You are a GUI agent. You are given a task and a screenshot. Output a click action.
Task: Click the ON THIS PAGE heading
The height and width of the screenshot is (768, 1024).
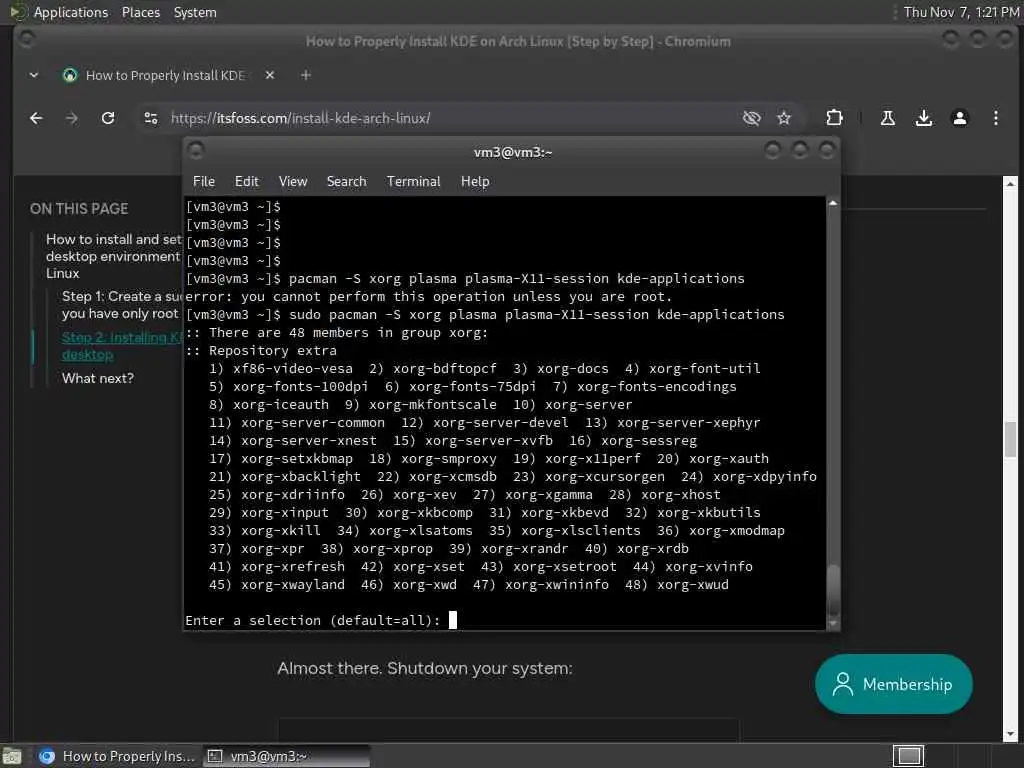(x=79, y=209)
